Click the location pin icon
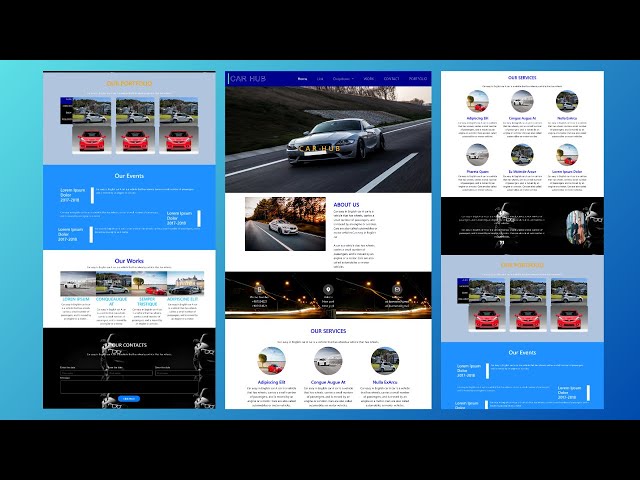640x480 pixels. point(328,289)
